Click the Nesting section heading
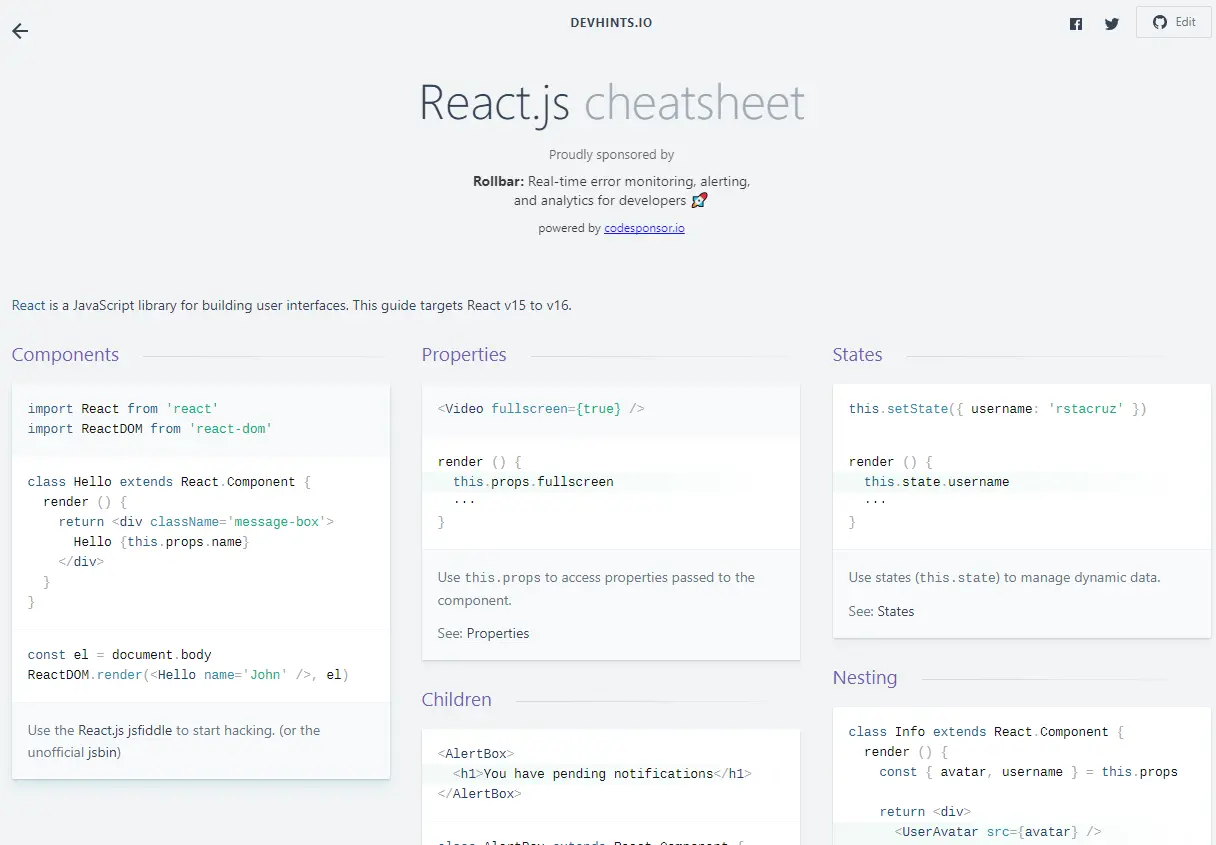 pyautogui.click(x=865, y=678)
